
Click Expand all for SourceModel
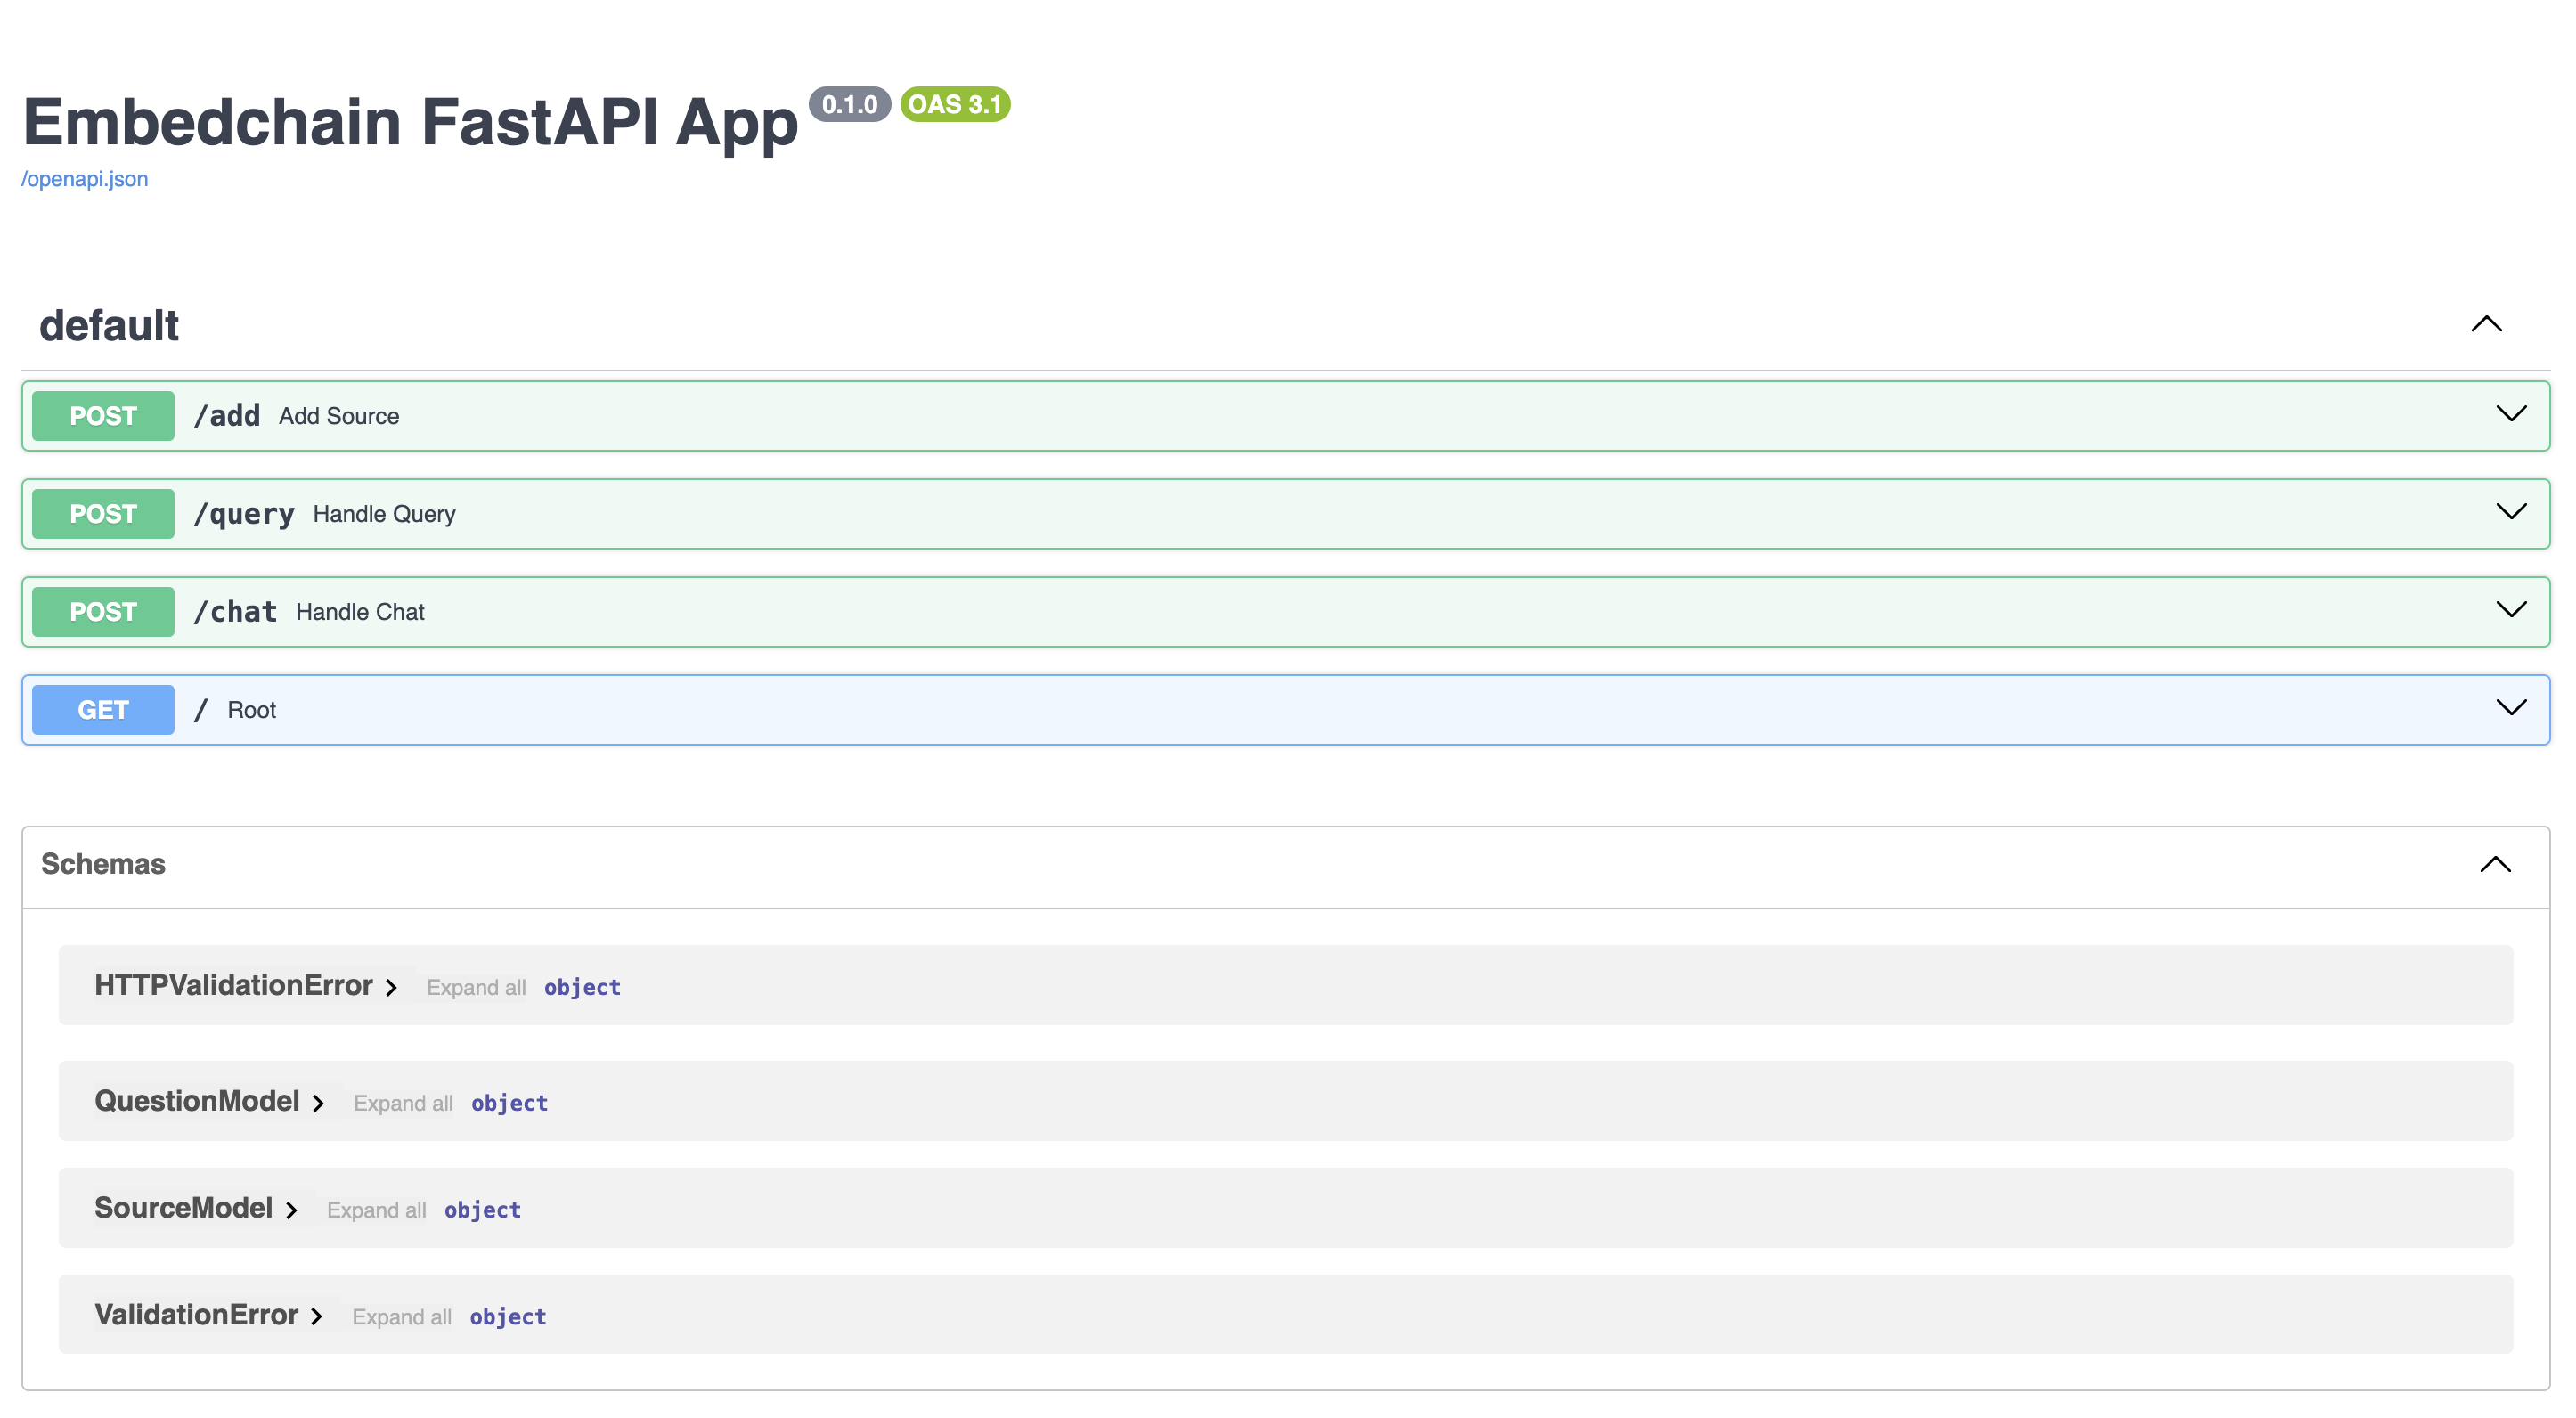tap(376, 1210)
